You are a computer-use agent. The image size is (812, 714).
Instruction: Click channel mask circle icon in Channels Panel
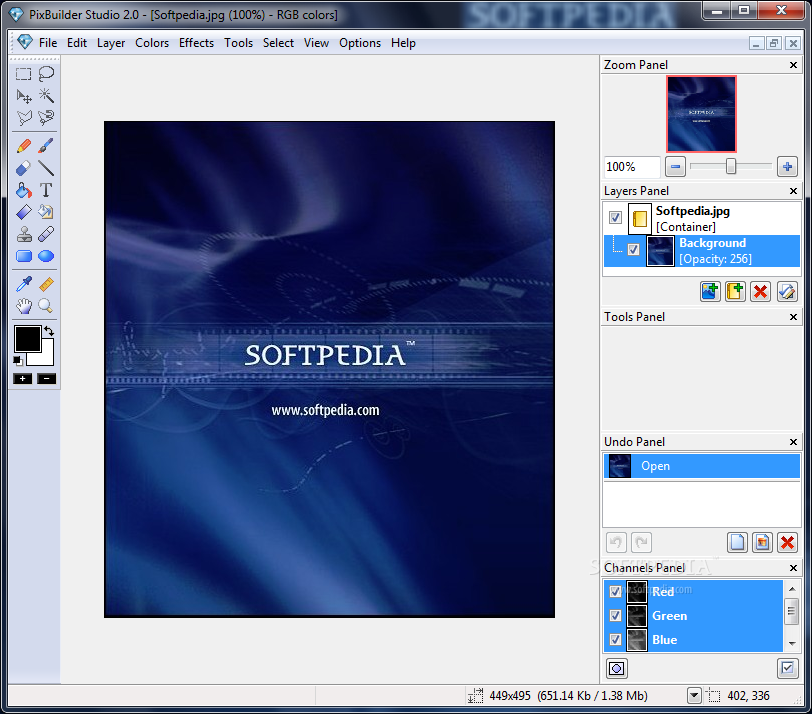pos(616,668)
